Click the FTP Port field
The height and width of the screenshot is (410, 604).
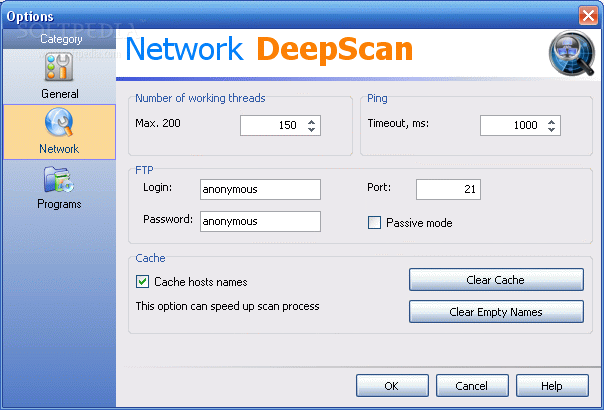click(x=448, y=189)
